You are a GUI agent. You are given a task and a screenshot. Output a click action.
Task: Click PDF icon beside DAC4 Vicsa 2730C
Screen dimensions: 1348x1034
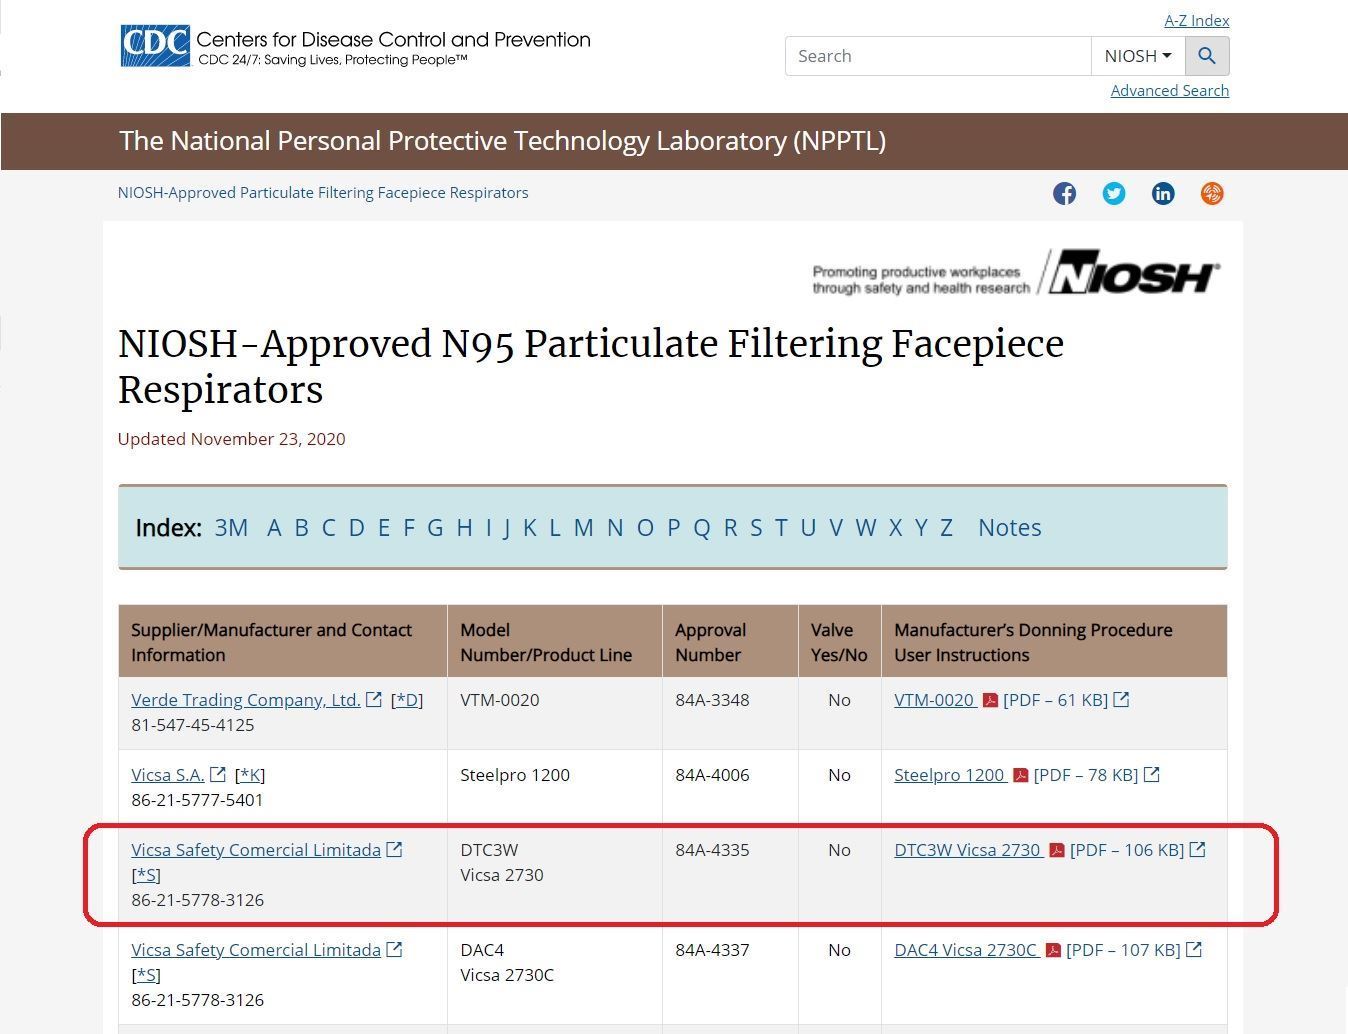pyautogui.click(x=1053, y=950)
